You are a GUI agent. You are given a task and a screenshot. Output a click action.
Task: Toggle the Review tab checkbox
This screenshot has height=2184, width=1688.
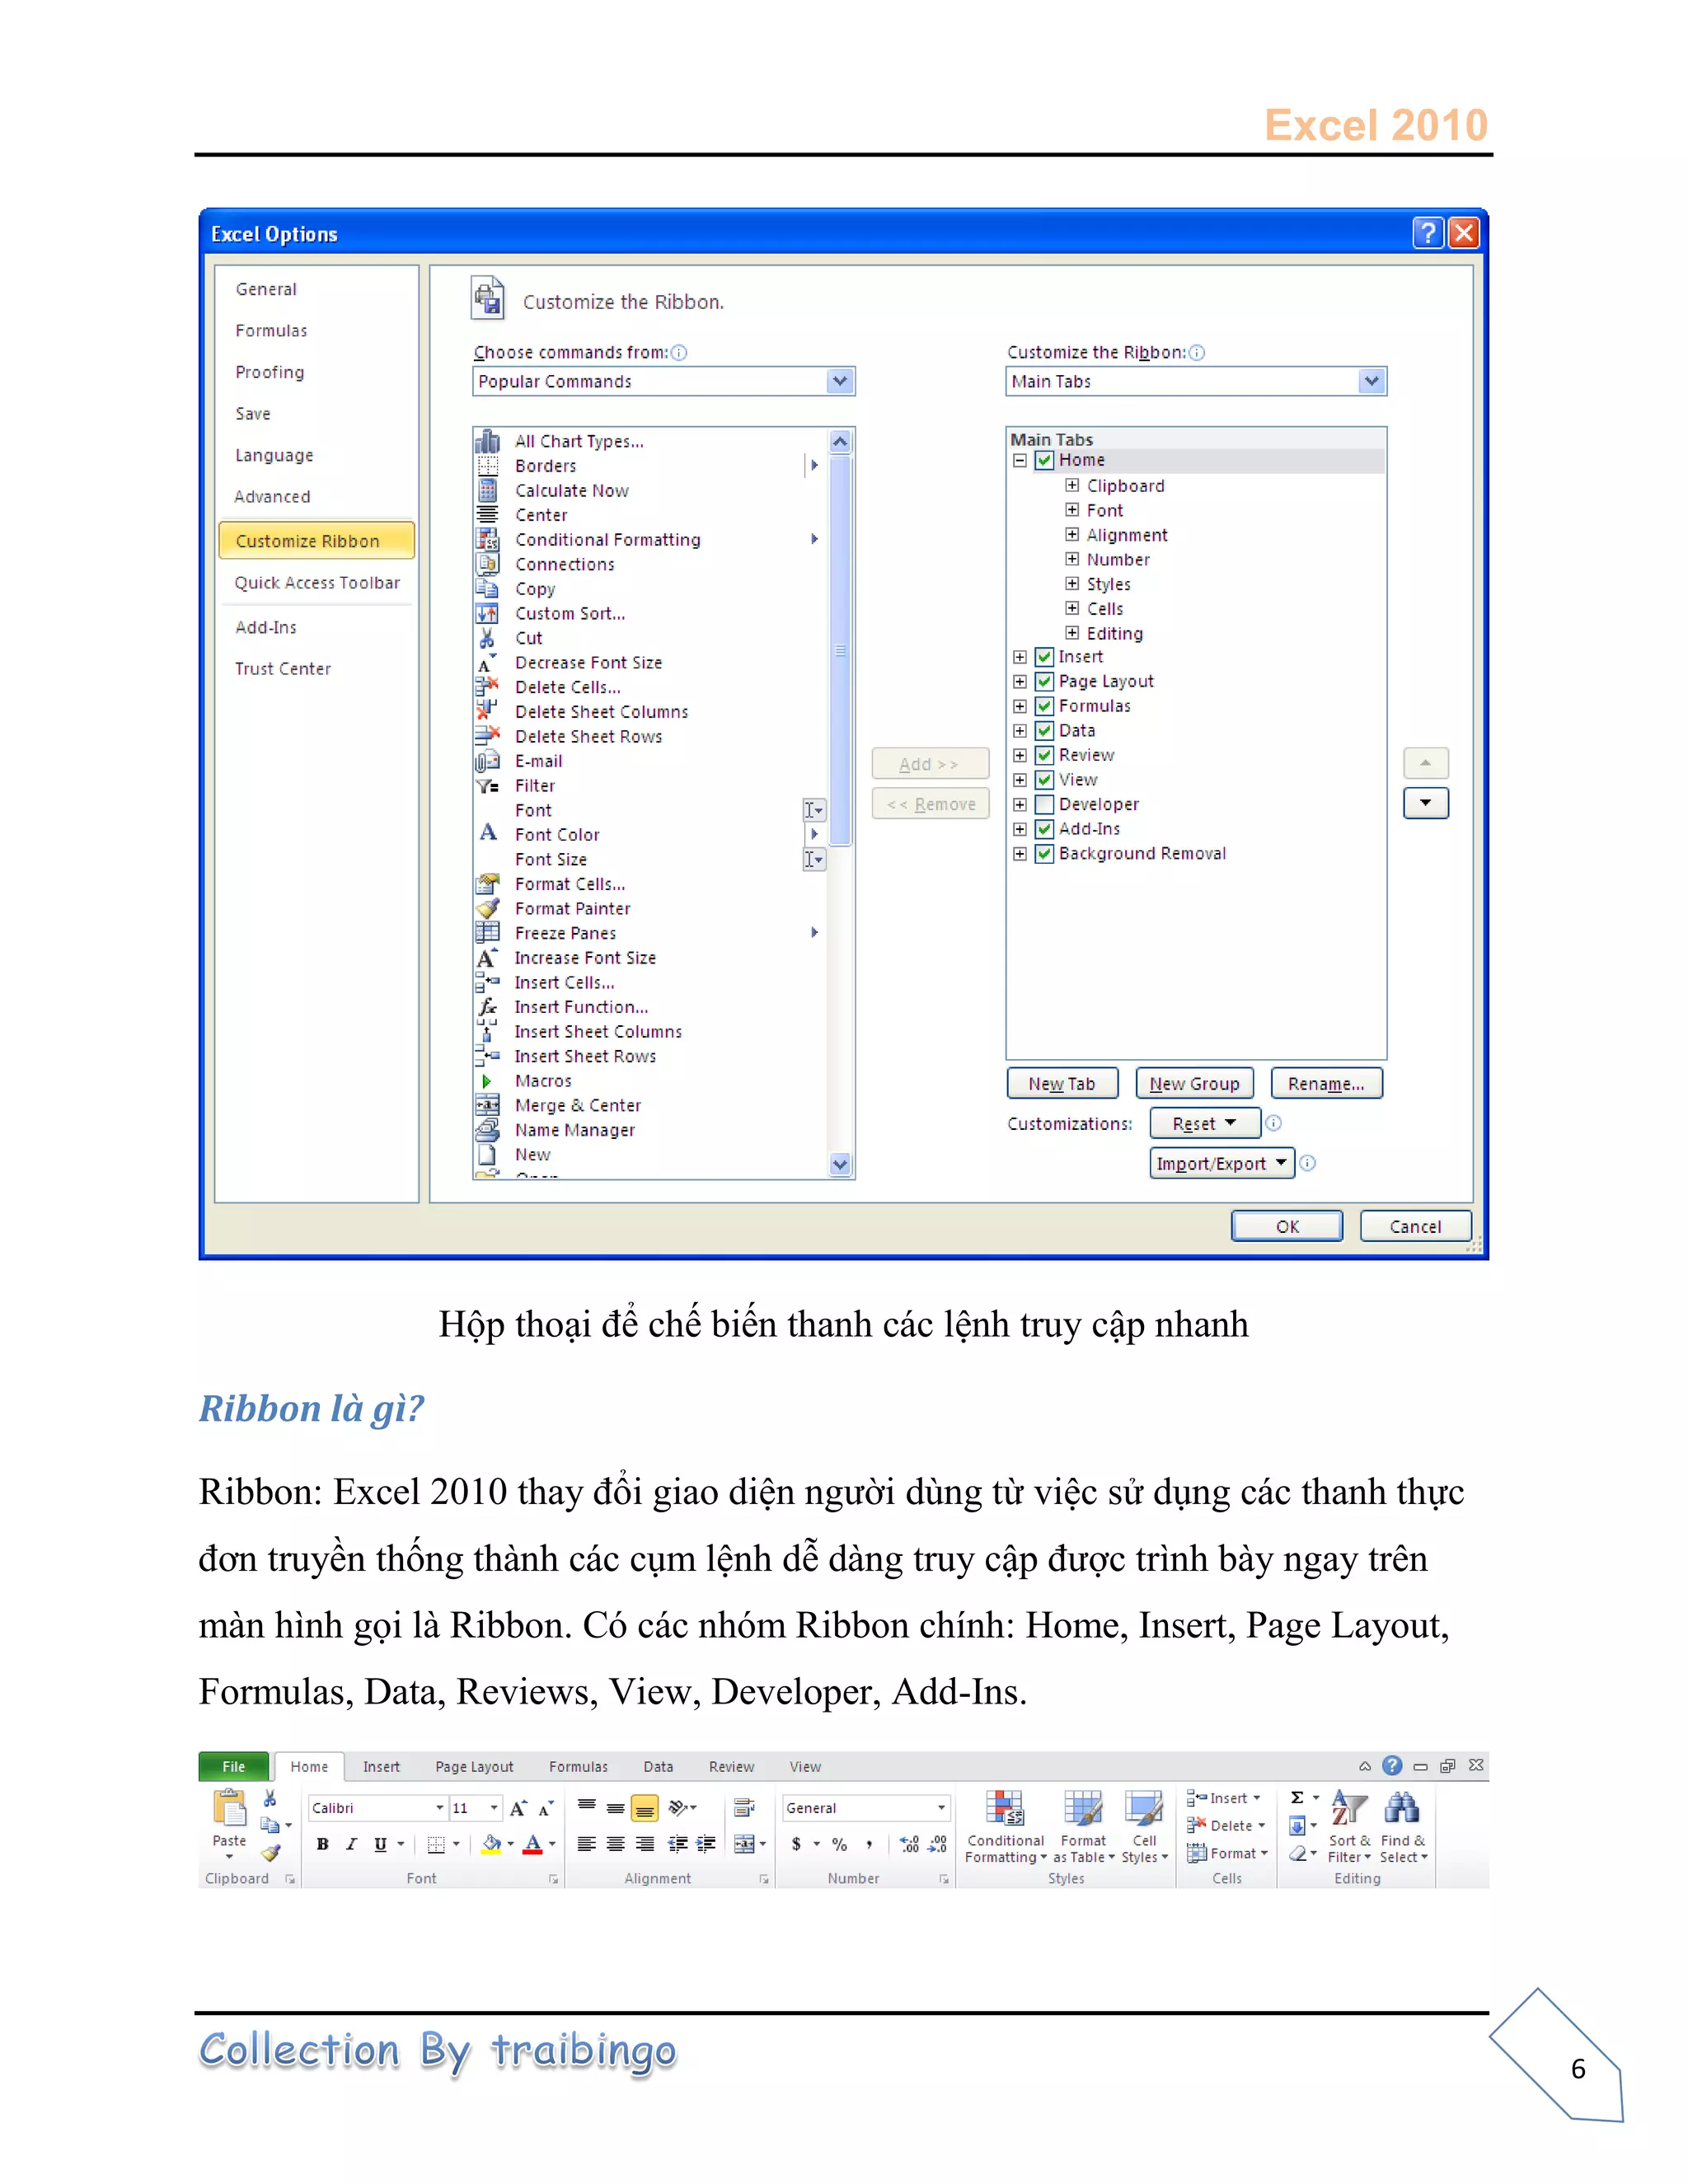(x=1044, y=755)
